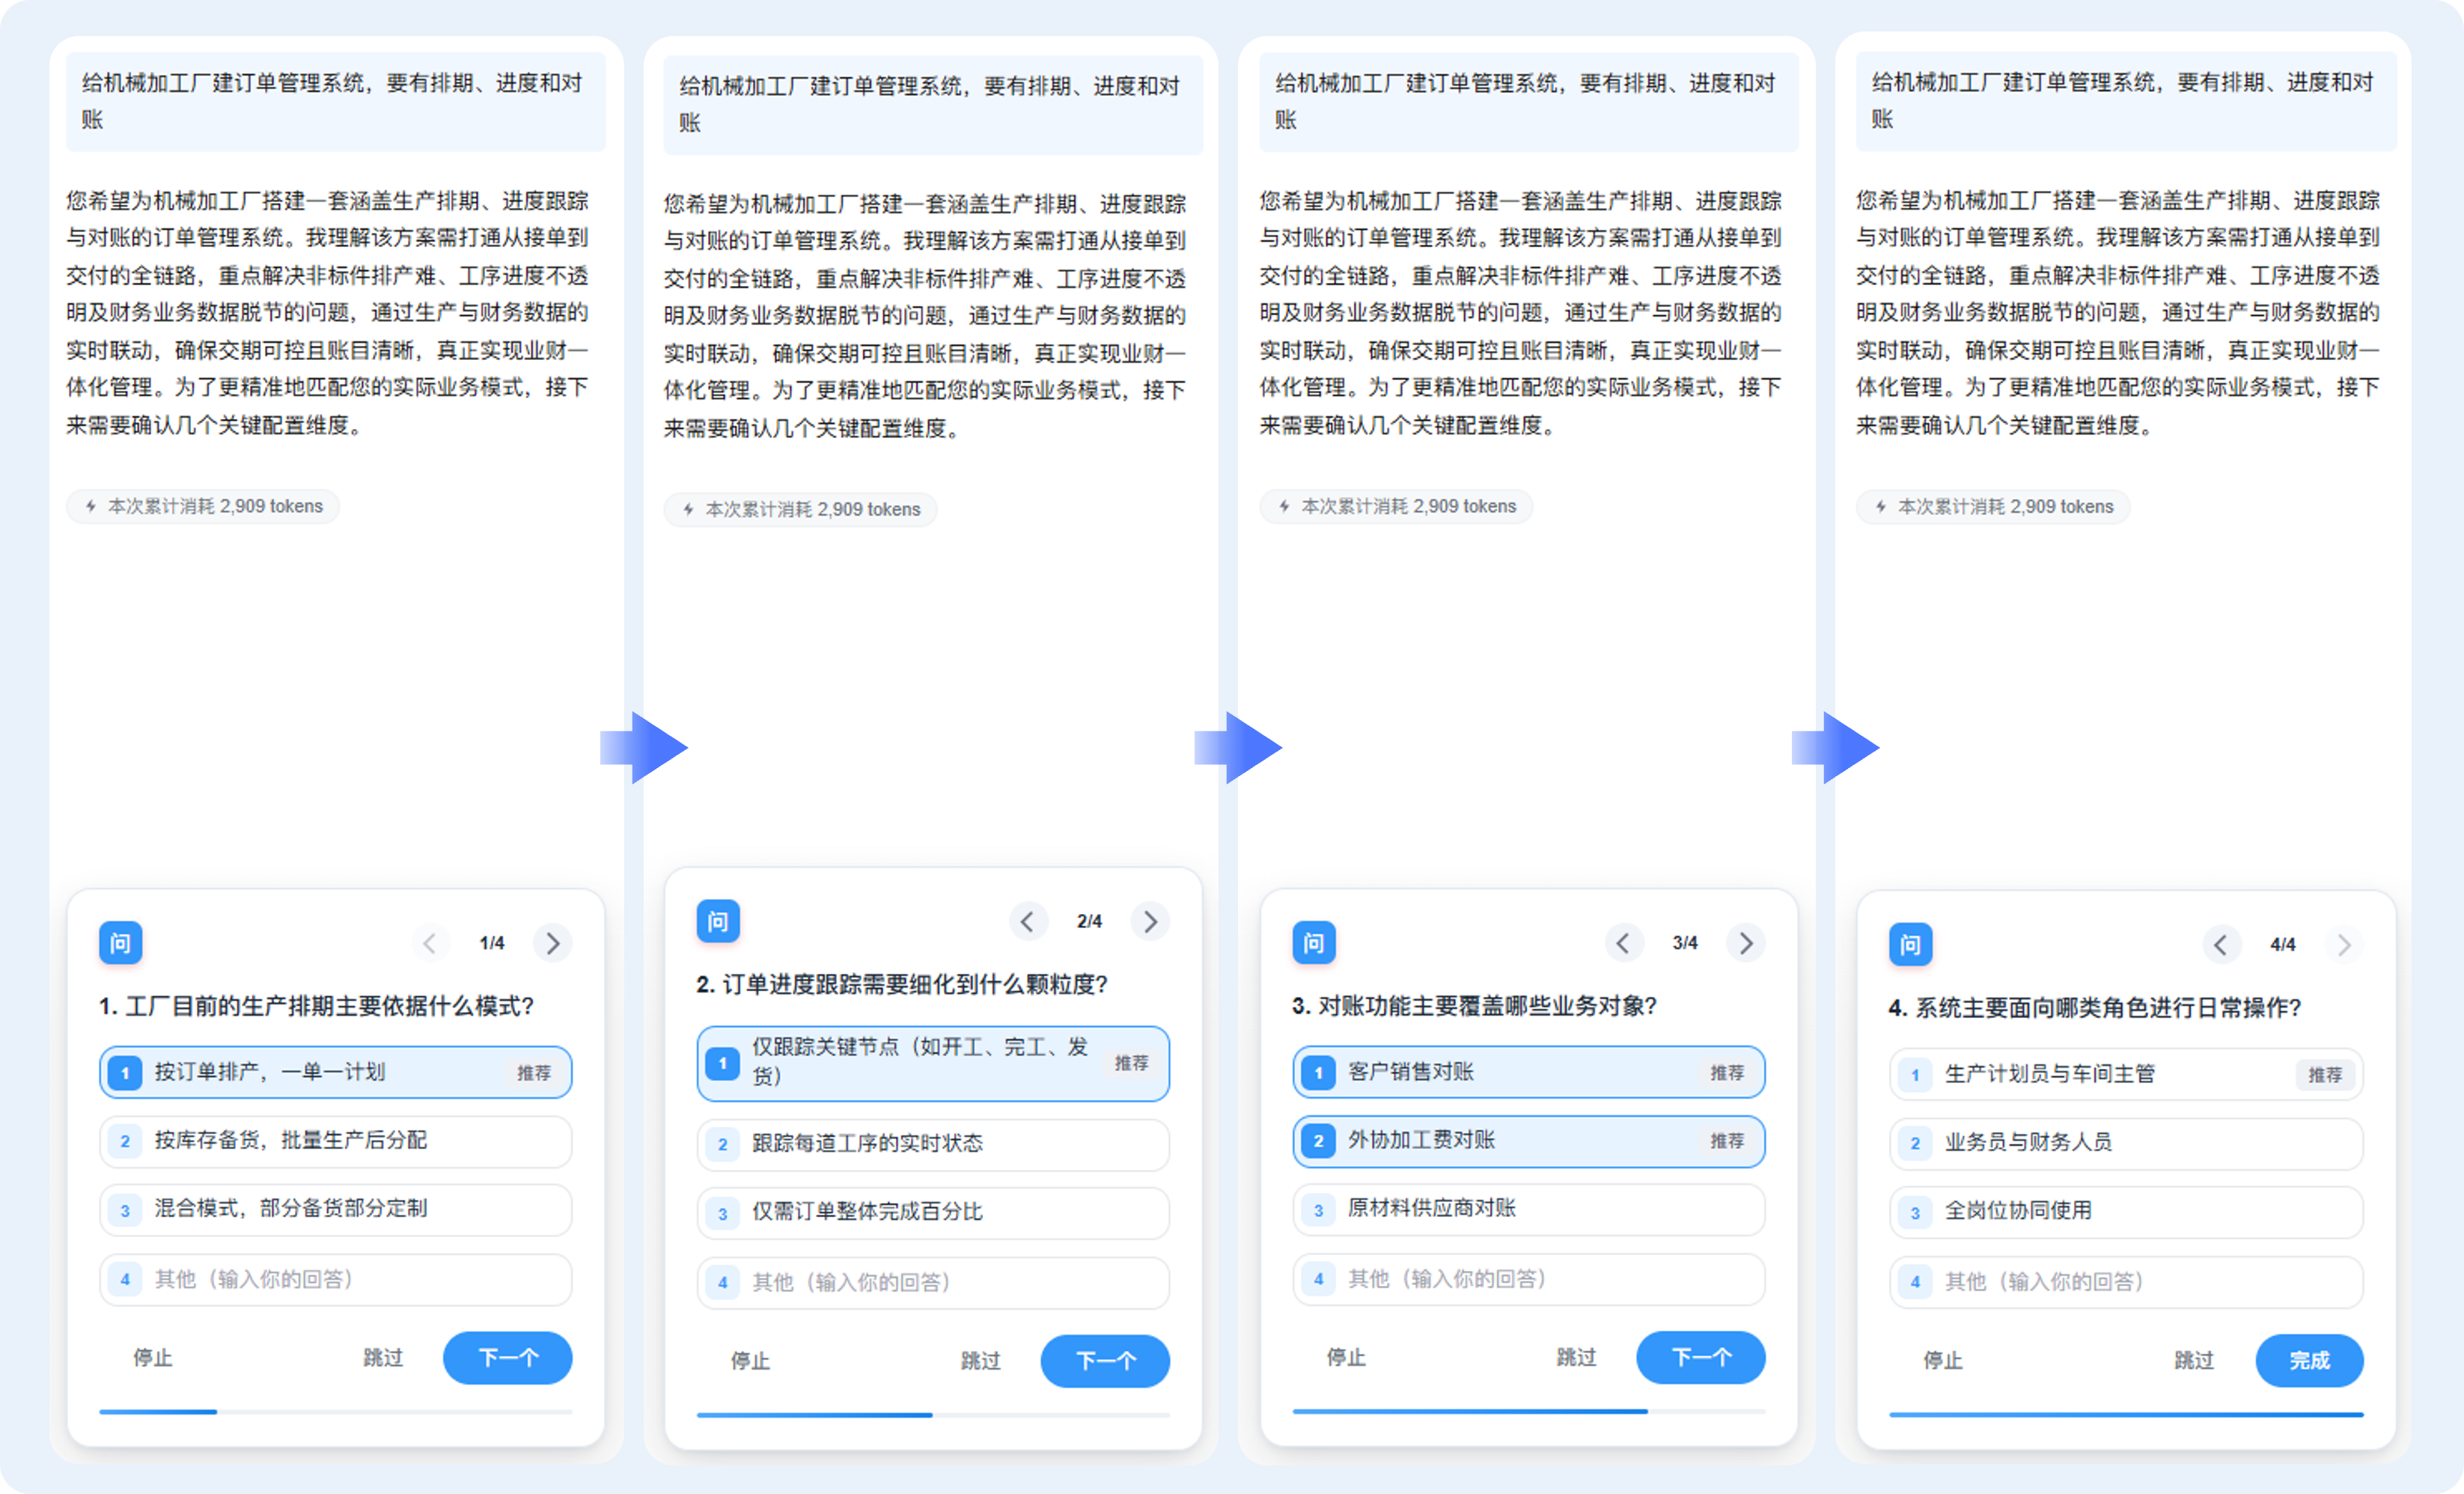2464x1494 pixels.
Task: Click 下一个 button on the 3/4 card
Action: pyautogui.click(x=1701, y=1358)
